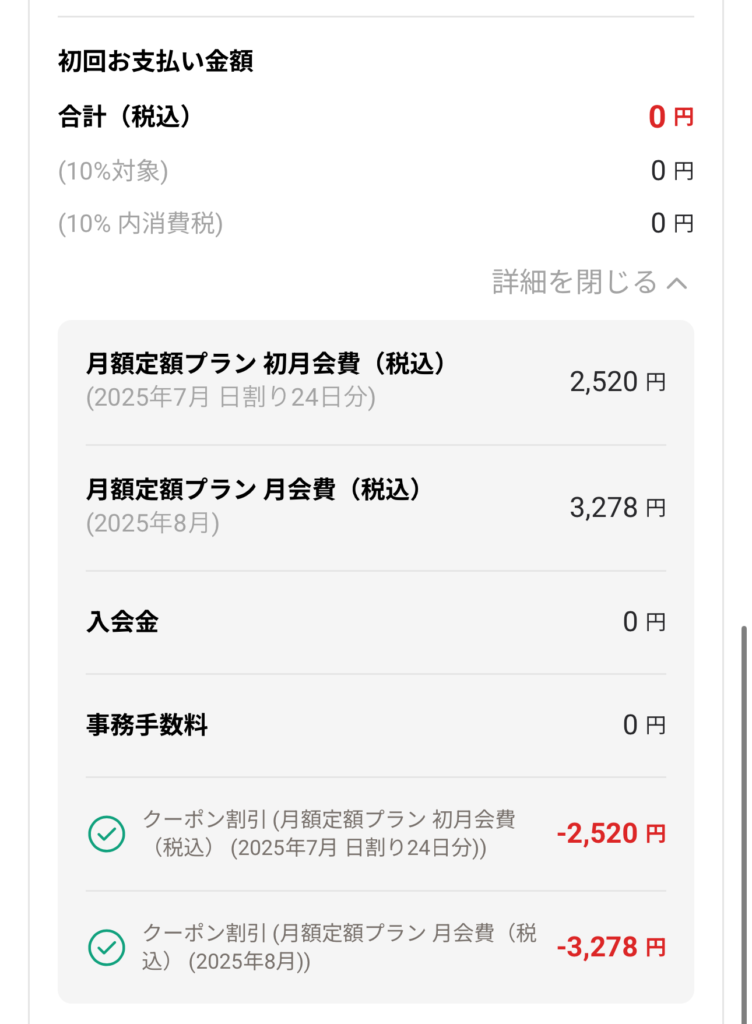Select the 月額定額プラン 初月会費 row label
The width and height of the screenshot is (752, 1024).
point(266,364)
